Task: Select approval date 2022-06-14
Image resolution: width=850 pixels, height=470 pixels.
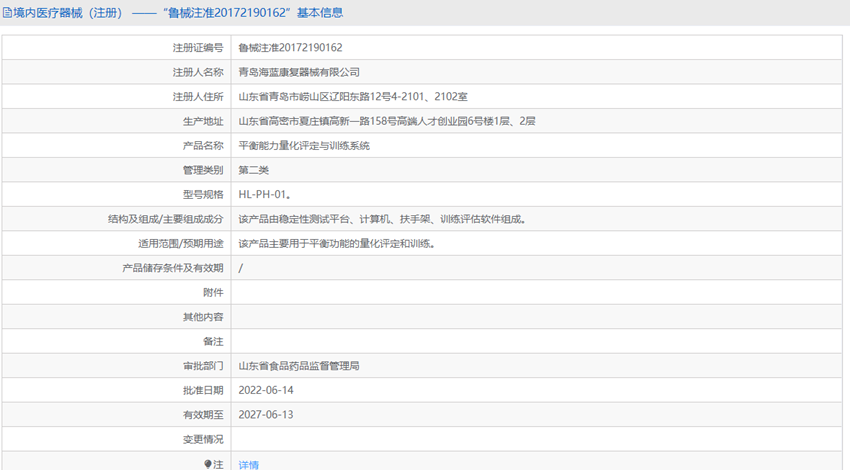Action: [x=266, y=390]
